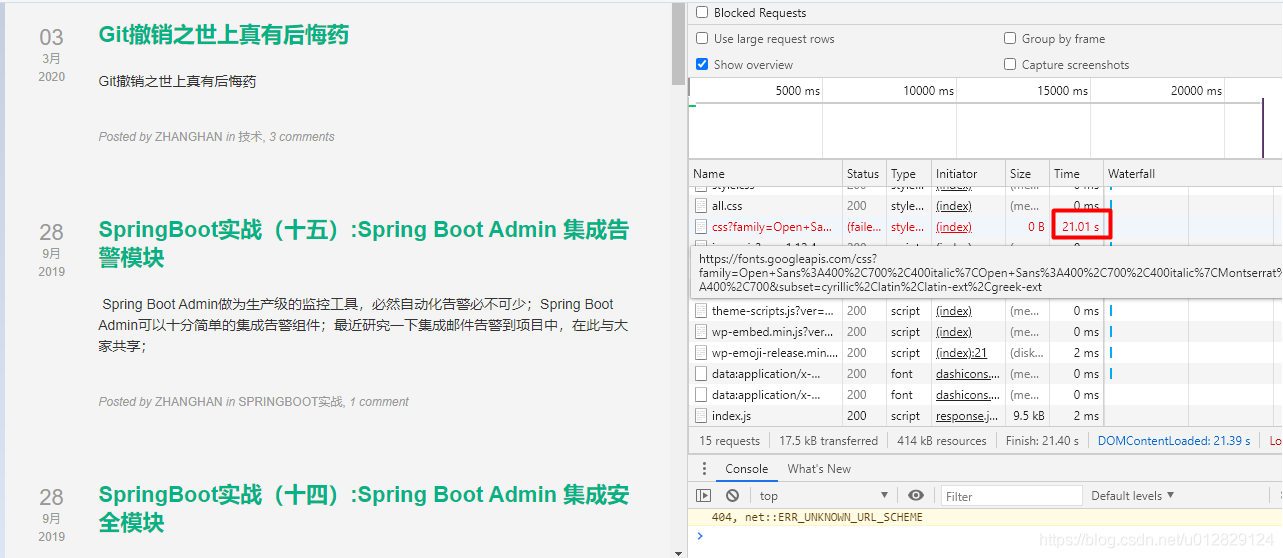Switch to the What's New tab
Viewport: 1283px width, 558px height.
pos(819,469)
